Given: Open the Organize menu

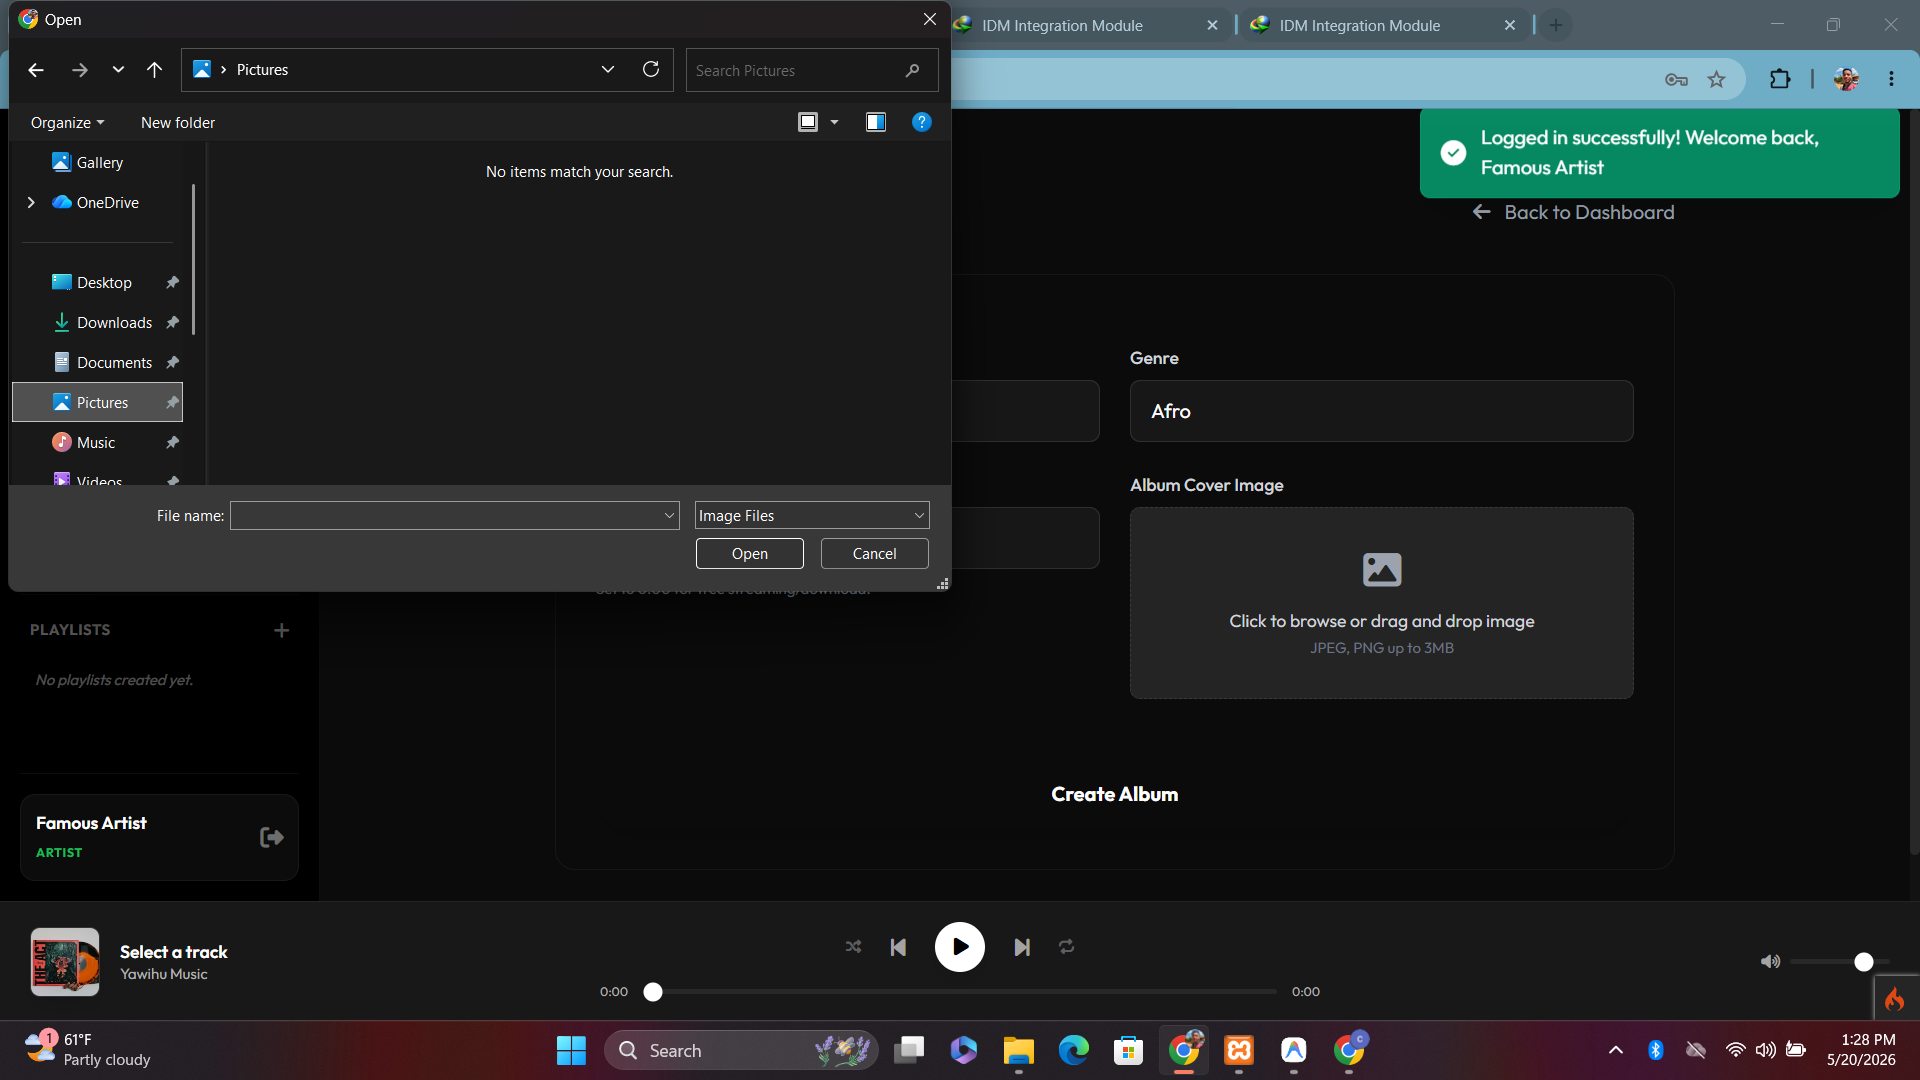Looking at the screenshot, I should [x=67, y=122].
